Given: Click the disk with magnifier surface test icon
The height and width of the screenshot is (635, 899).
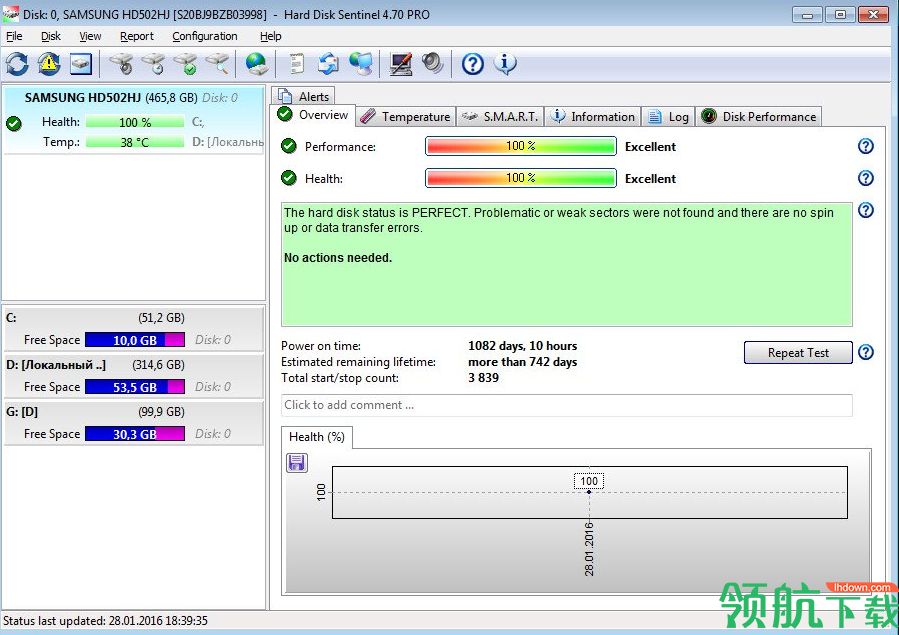Looking at the screenshot, I should pos(218,64).
